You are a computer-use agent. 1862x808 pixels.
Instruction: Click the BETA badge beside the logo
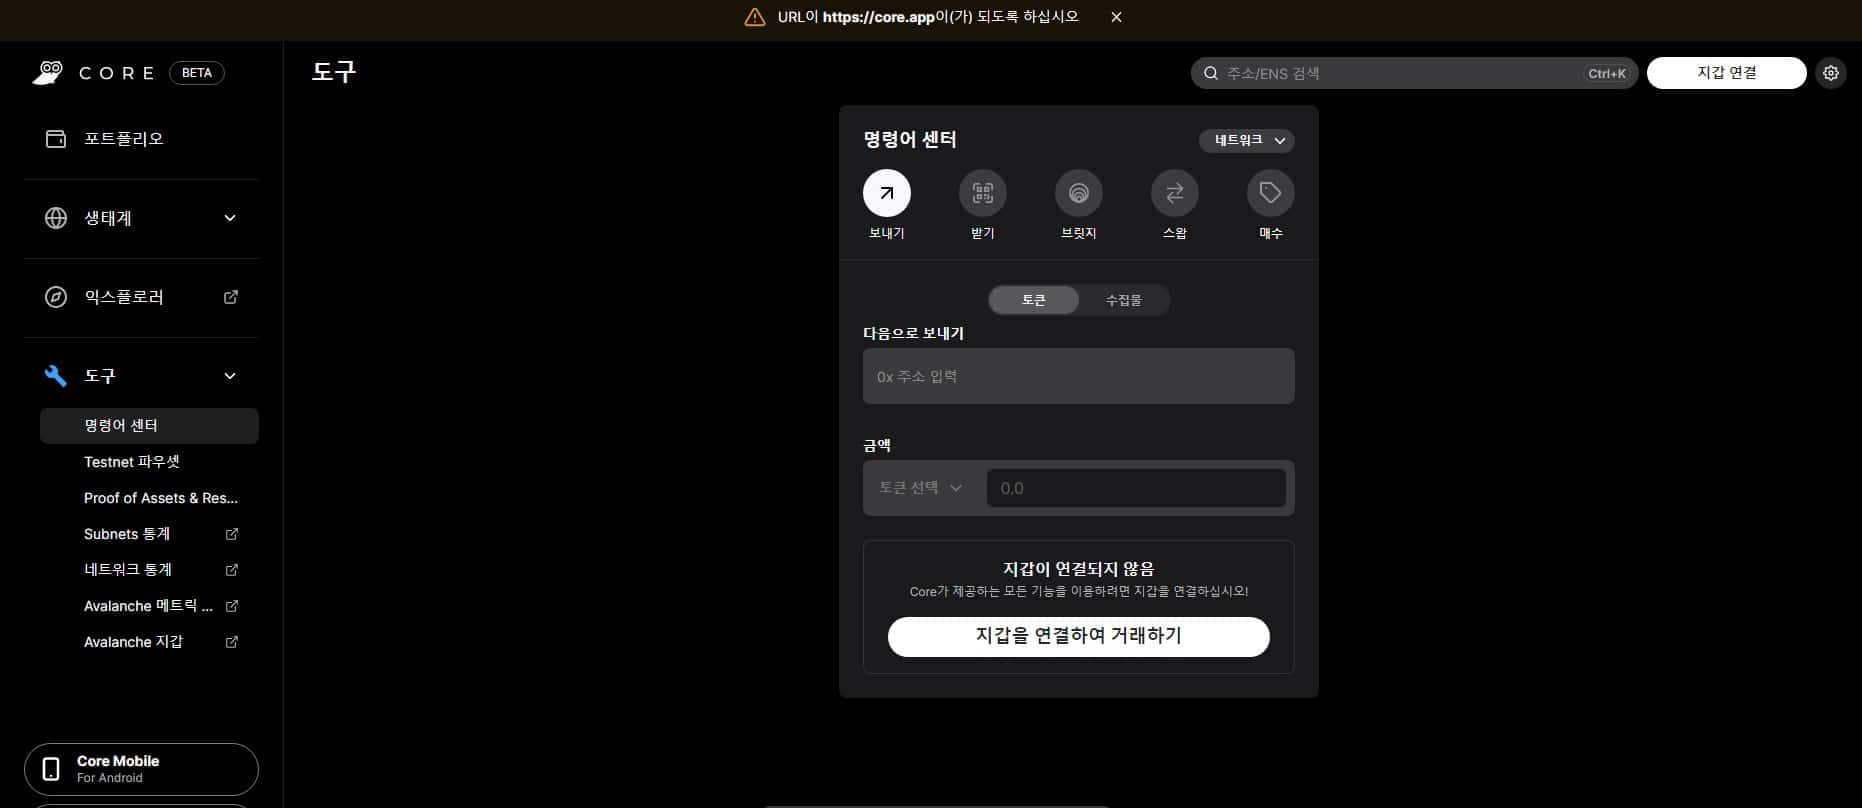[197, 73]
